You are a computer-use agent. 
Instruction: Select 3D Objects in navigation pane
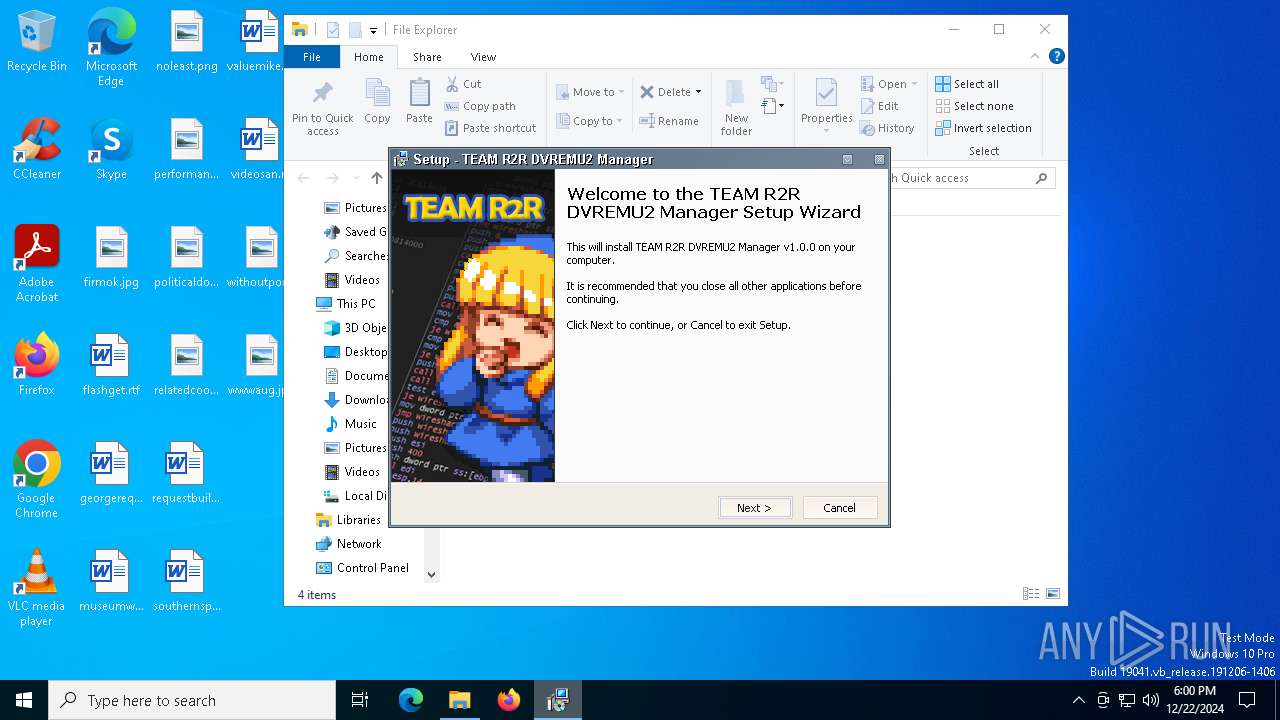click(355, 328)
